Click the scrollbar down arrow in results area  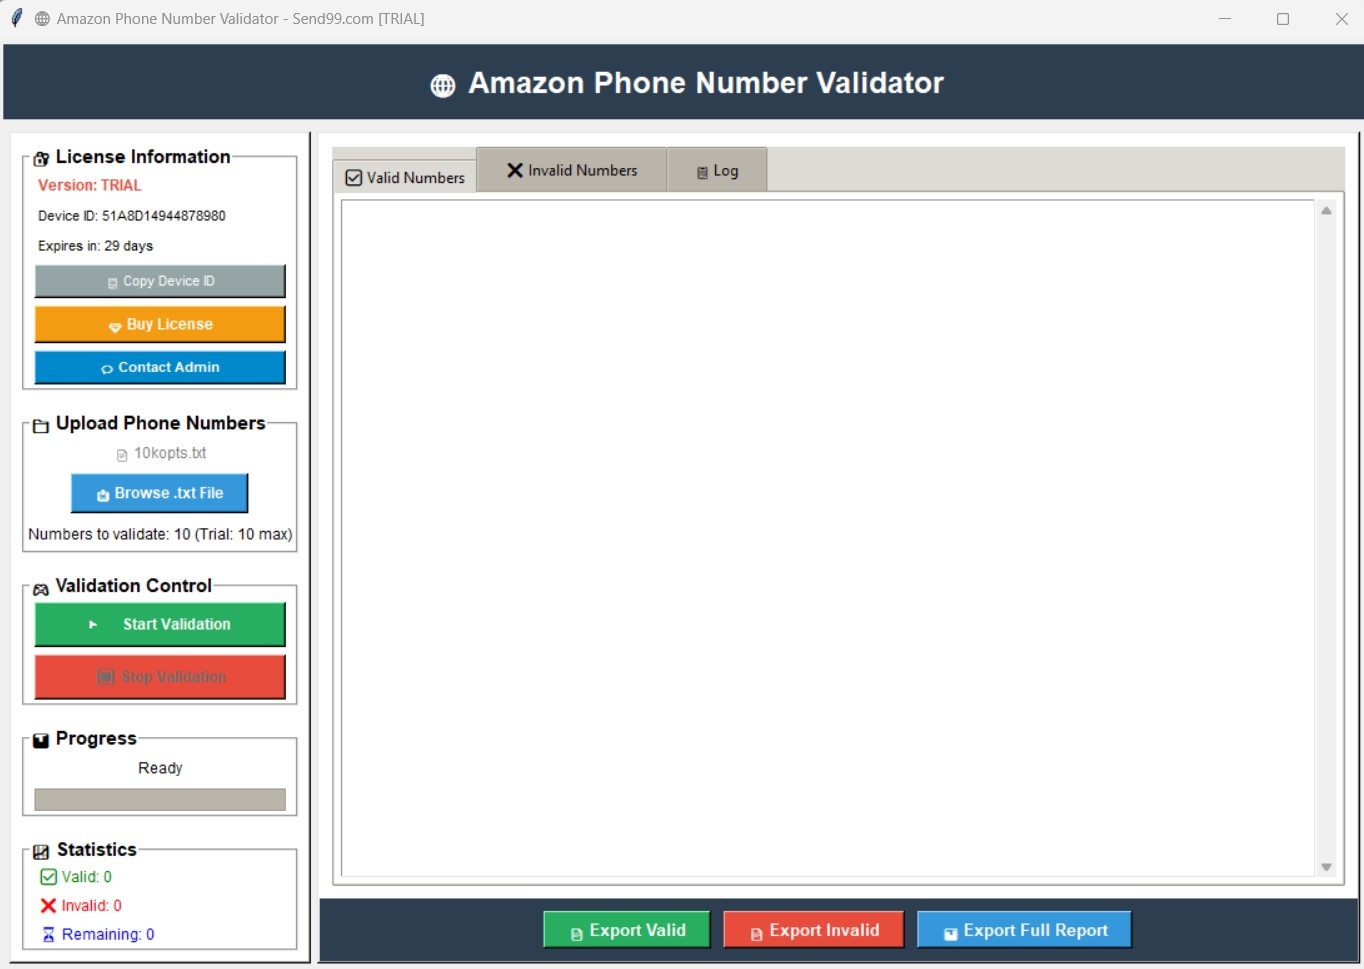coord(1326,867)
